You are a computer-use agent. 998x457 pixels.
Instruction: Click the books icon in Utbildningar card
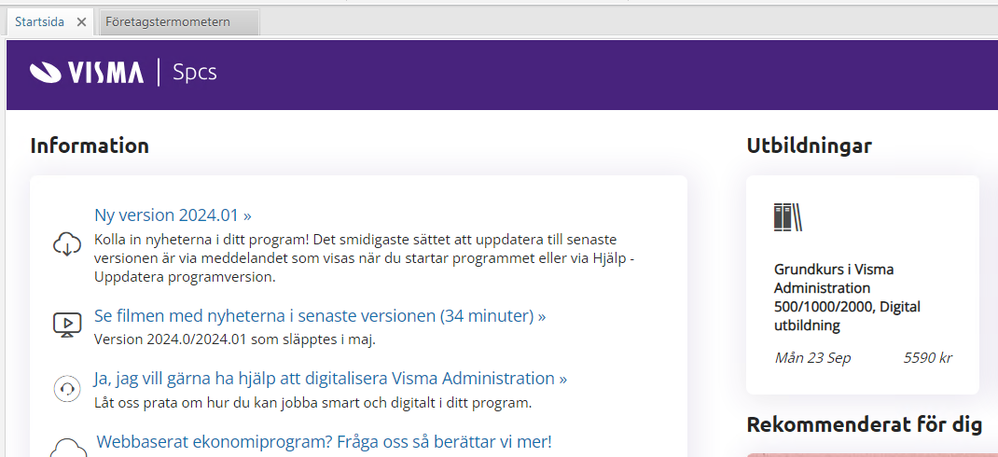tap(787, 217)
